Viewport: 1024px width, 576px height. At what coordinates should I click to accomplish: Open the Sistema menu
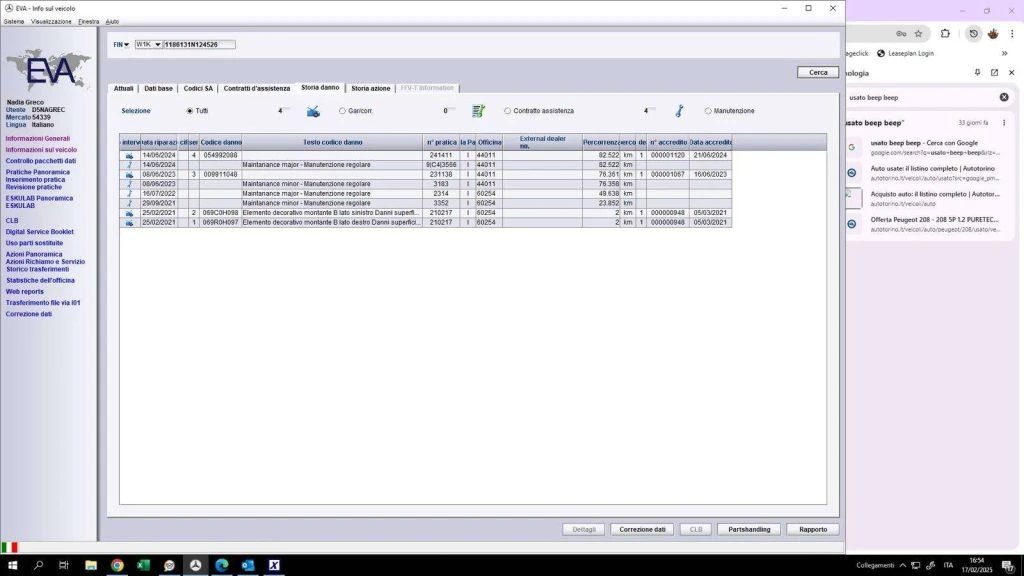(14, 22)
